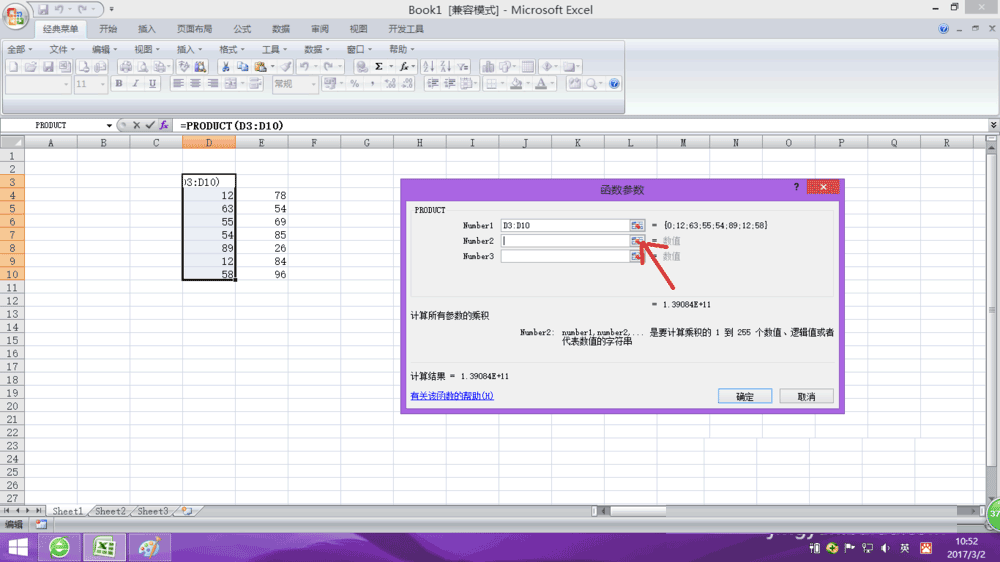Toggle underline formatting
The image size is (1000, 562).
[x=152, y=84]
